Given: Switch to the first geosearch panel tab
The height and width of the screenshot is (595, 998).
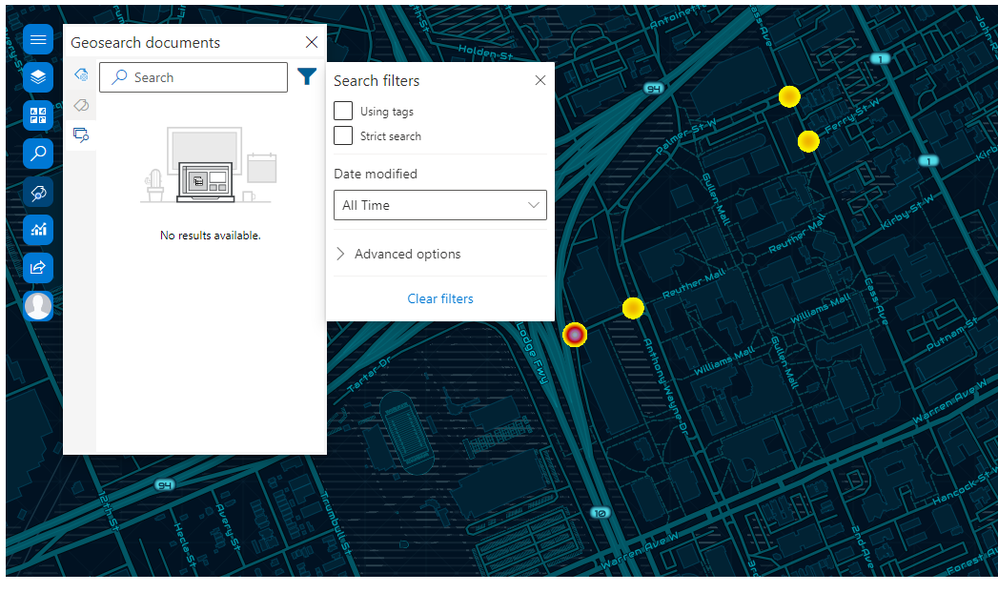Looking at the screenshot, I should (81, 76).
